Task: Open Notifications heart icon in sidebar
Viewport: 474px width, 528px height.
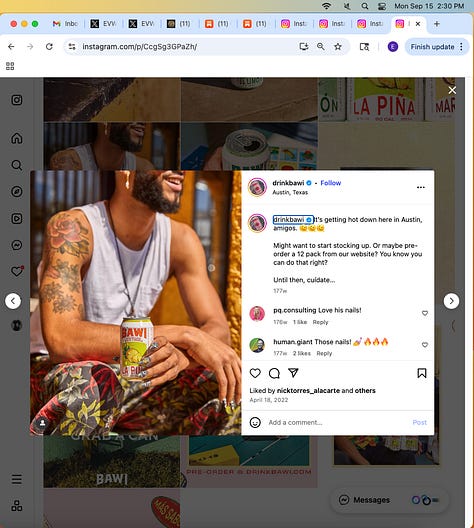Action: [x=17, y=271]
